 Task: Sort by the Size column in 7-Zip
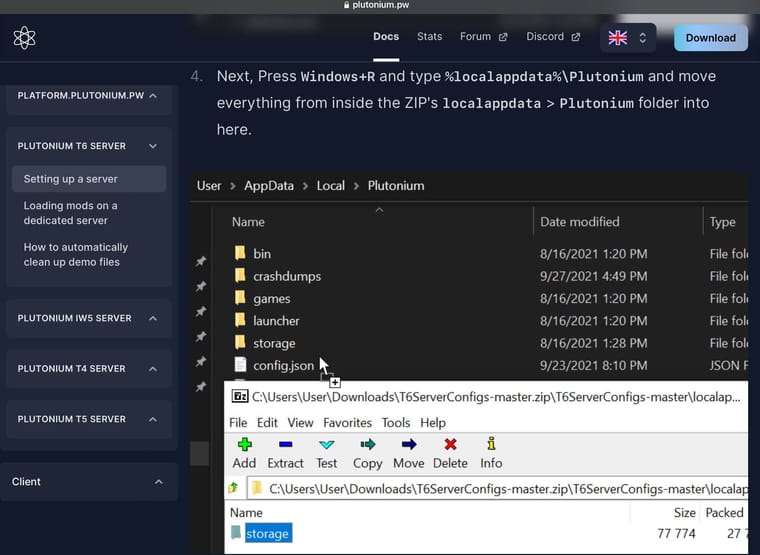tap(684, 512)
